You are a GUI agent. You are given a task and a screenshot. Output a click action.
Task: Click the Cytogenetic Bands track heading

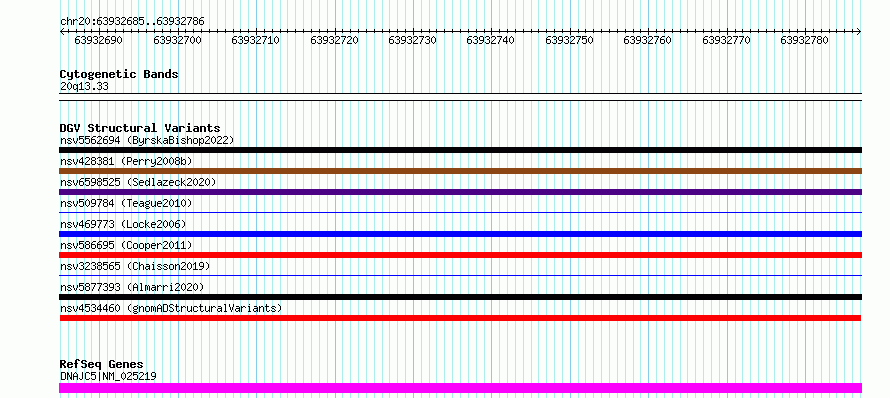click(x=119, y=74)
